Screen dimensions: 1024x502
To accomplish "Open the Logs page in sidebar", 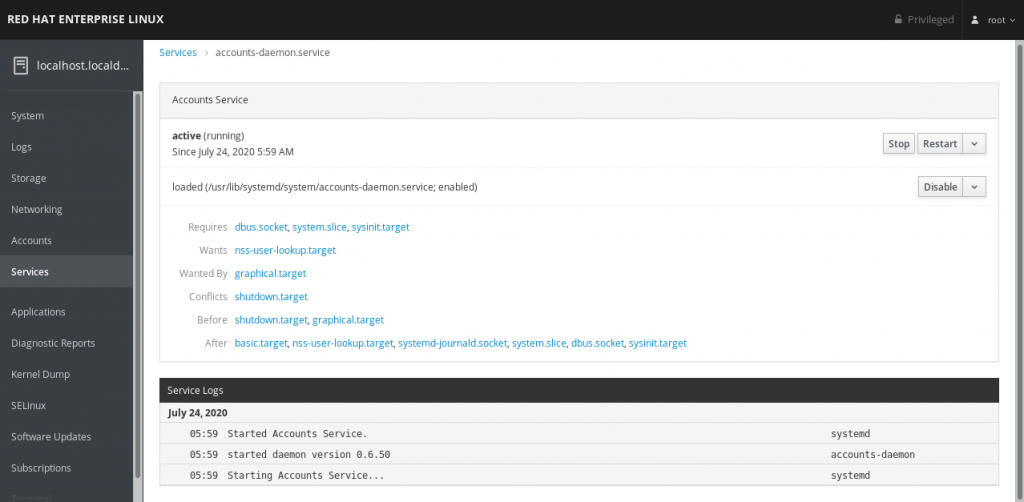I will tap(21, 147).
